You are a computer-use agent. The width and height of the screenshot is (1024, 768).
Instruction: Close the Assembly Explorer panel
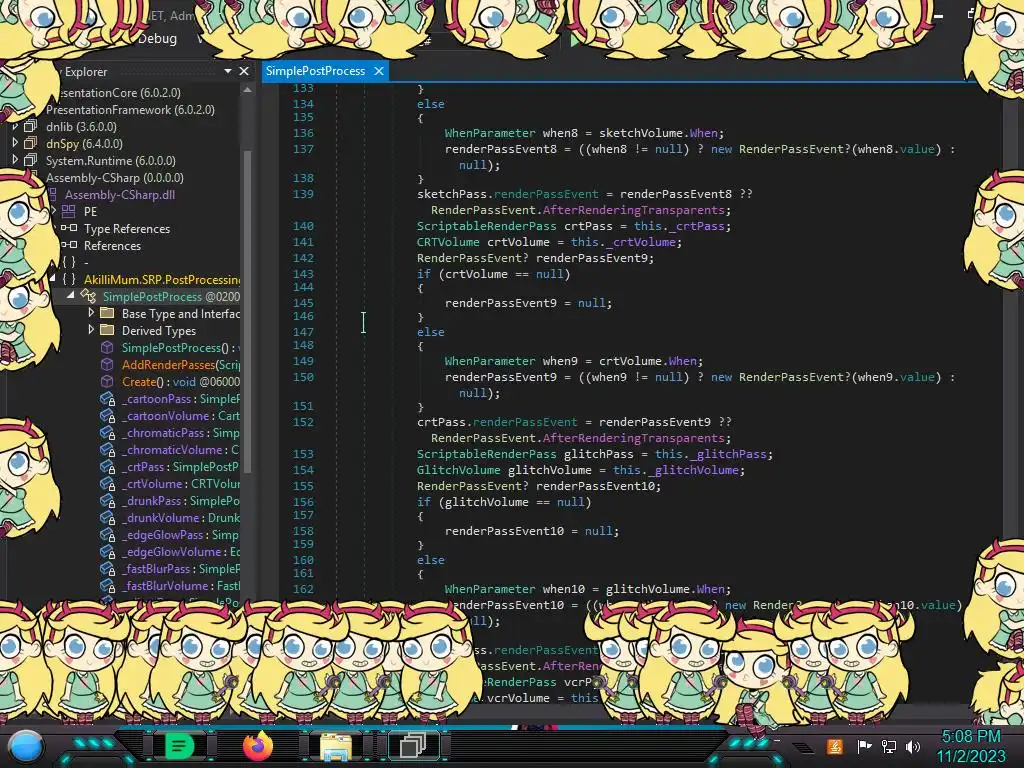tap(244, 71)
